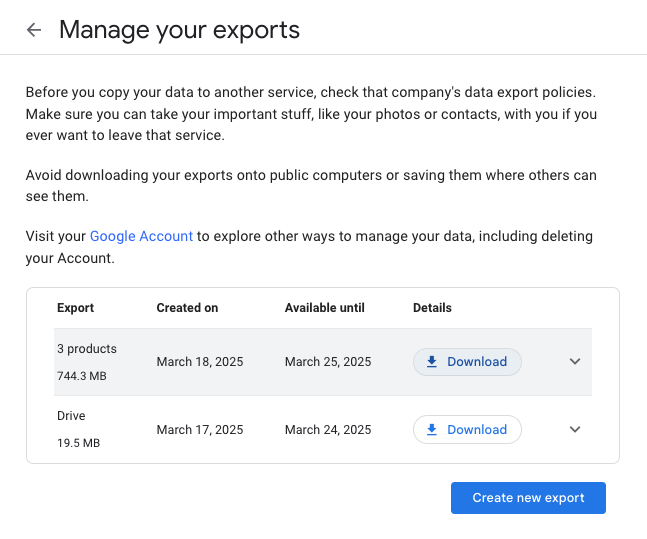
Task: Click the March 24, 2025 expiry date
Action: pyautogui.click(x=328, y=430)
